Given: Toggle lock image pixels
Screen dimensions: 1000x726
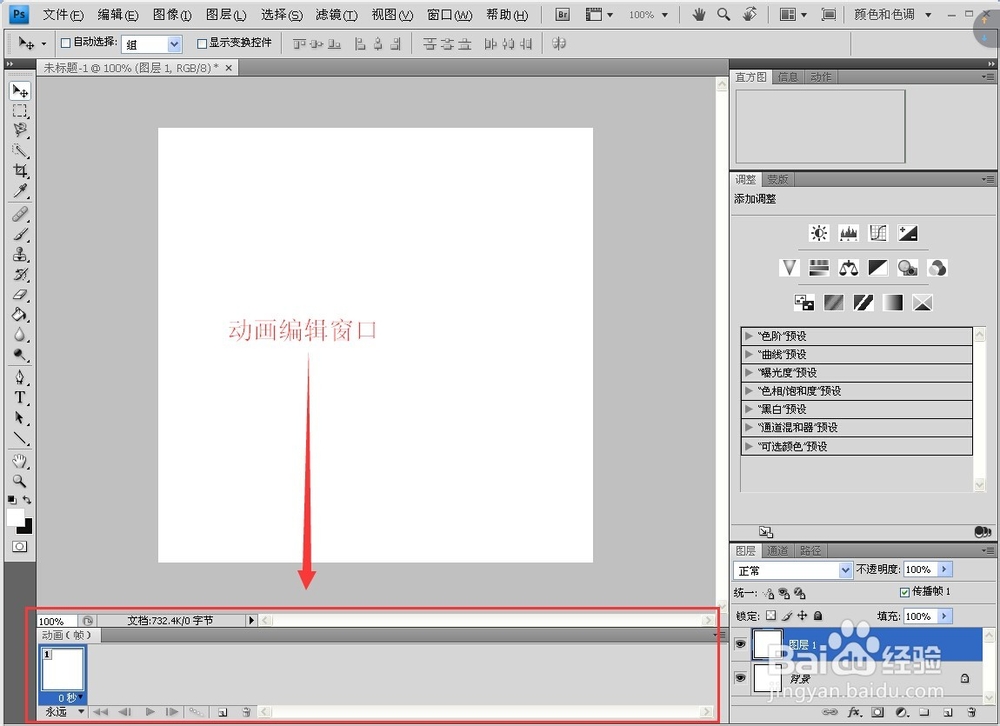Looking at the screenshot, I should [787, 616].
